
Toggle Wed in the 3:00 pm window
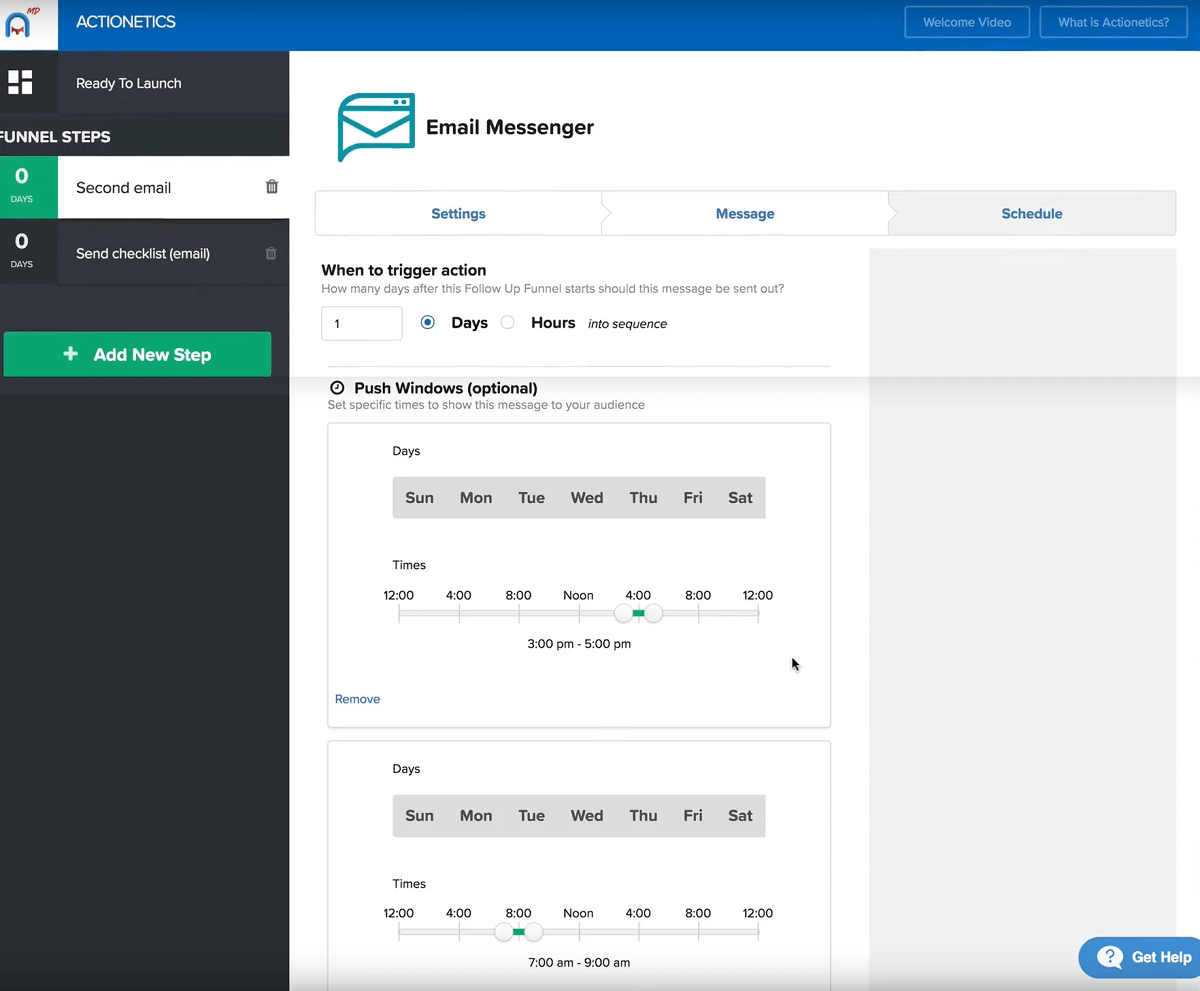pos(587,498)
